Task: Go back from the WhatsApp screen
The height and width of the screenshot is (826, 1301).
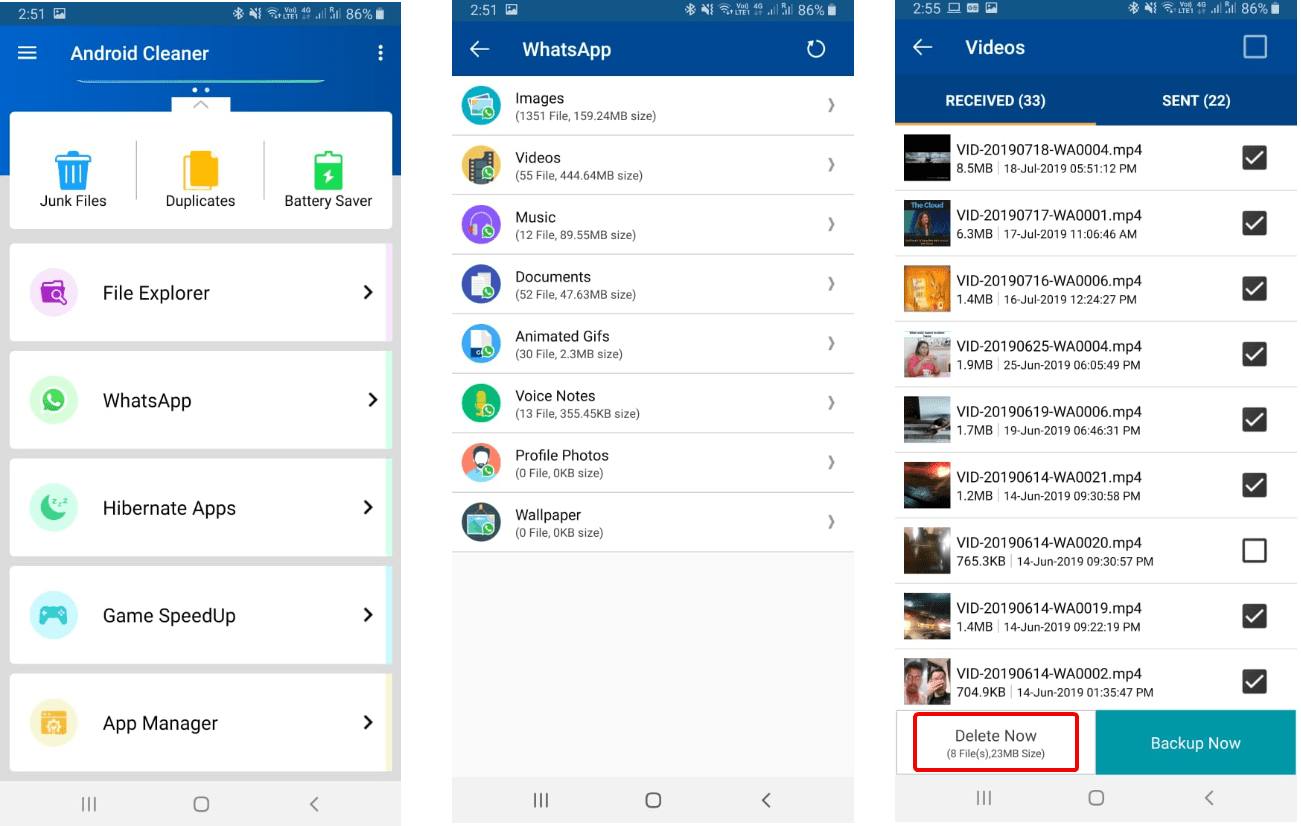Action: pyautogui.click(x=479, y=49)
